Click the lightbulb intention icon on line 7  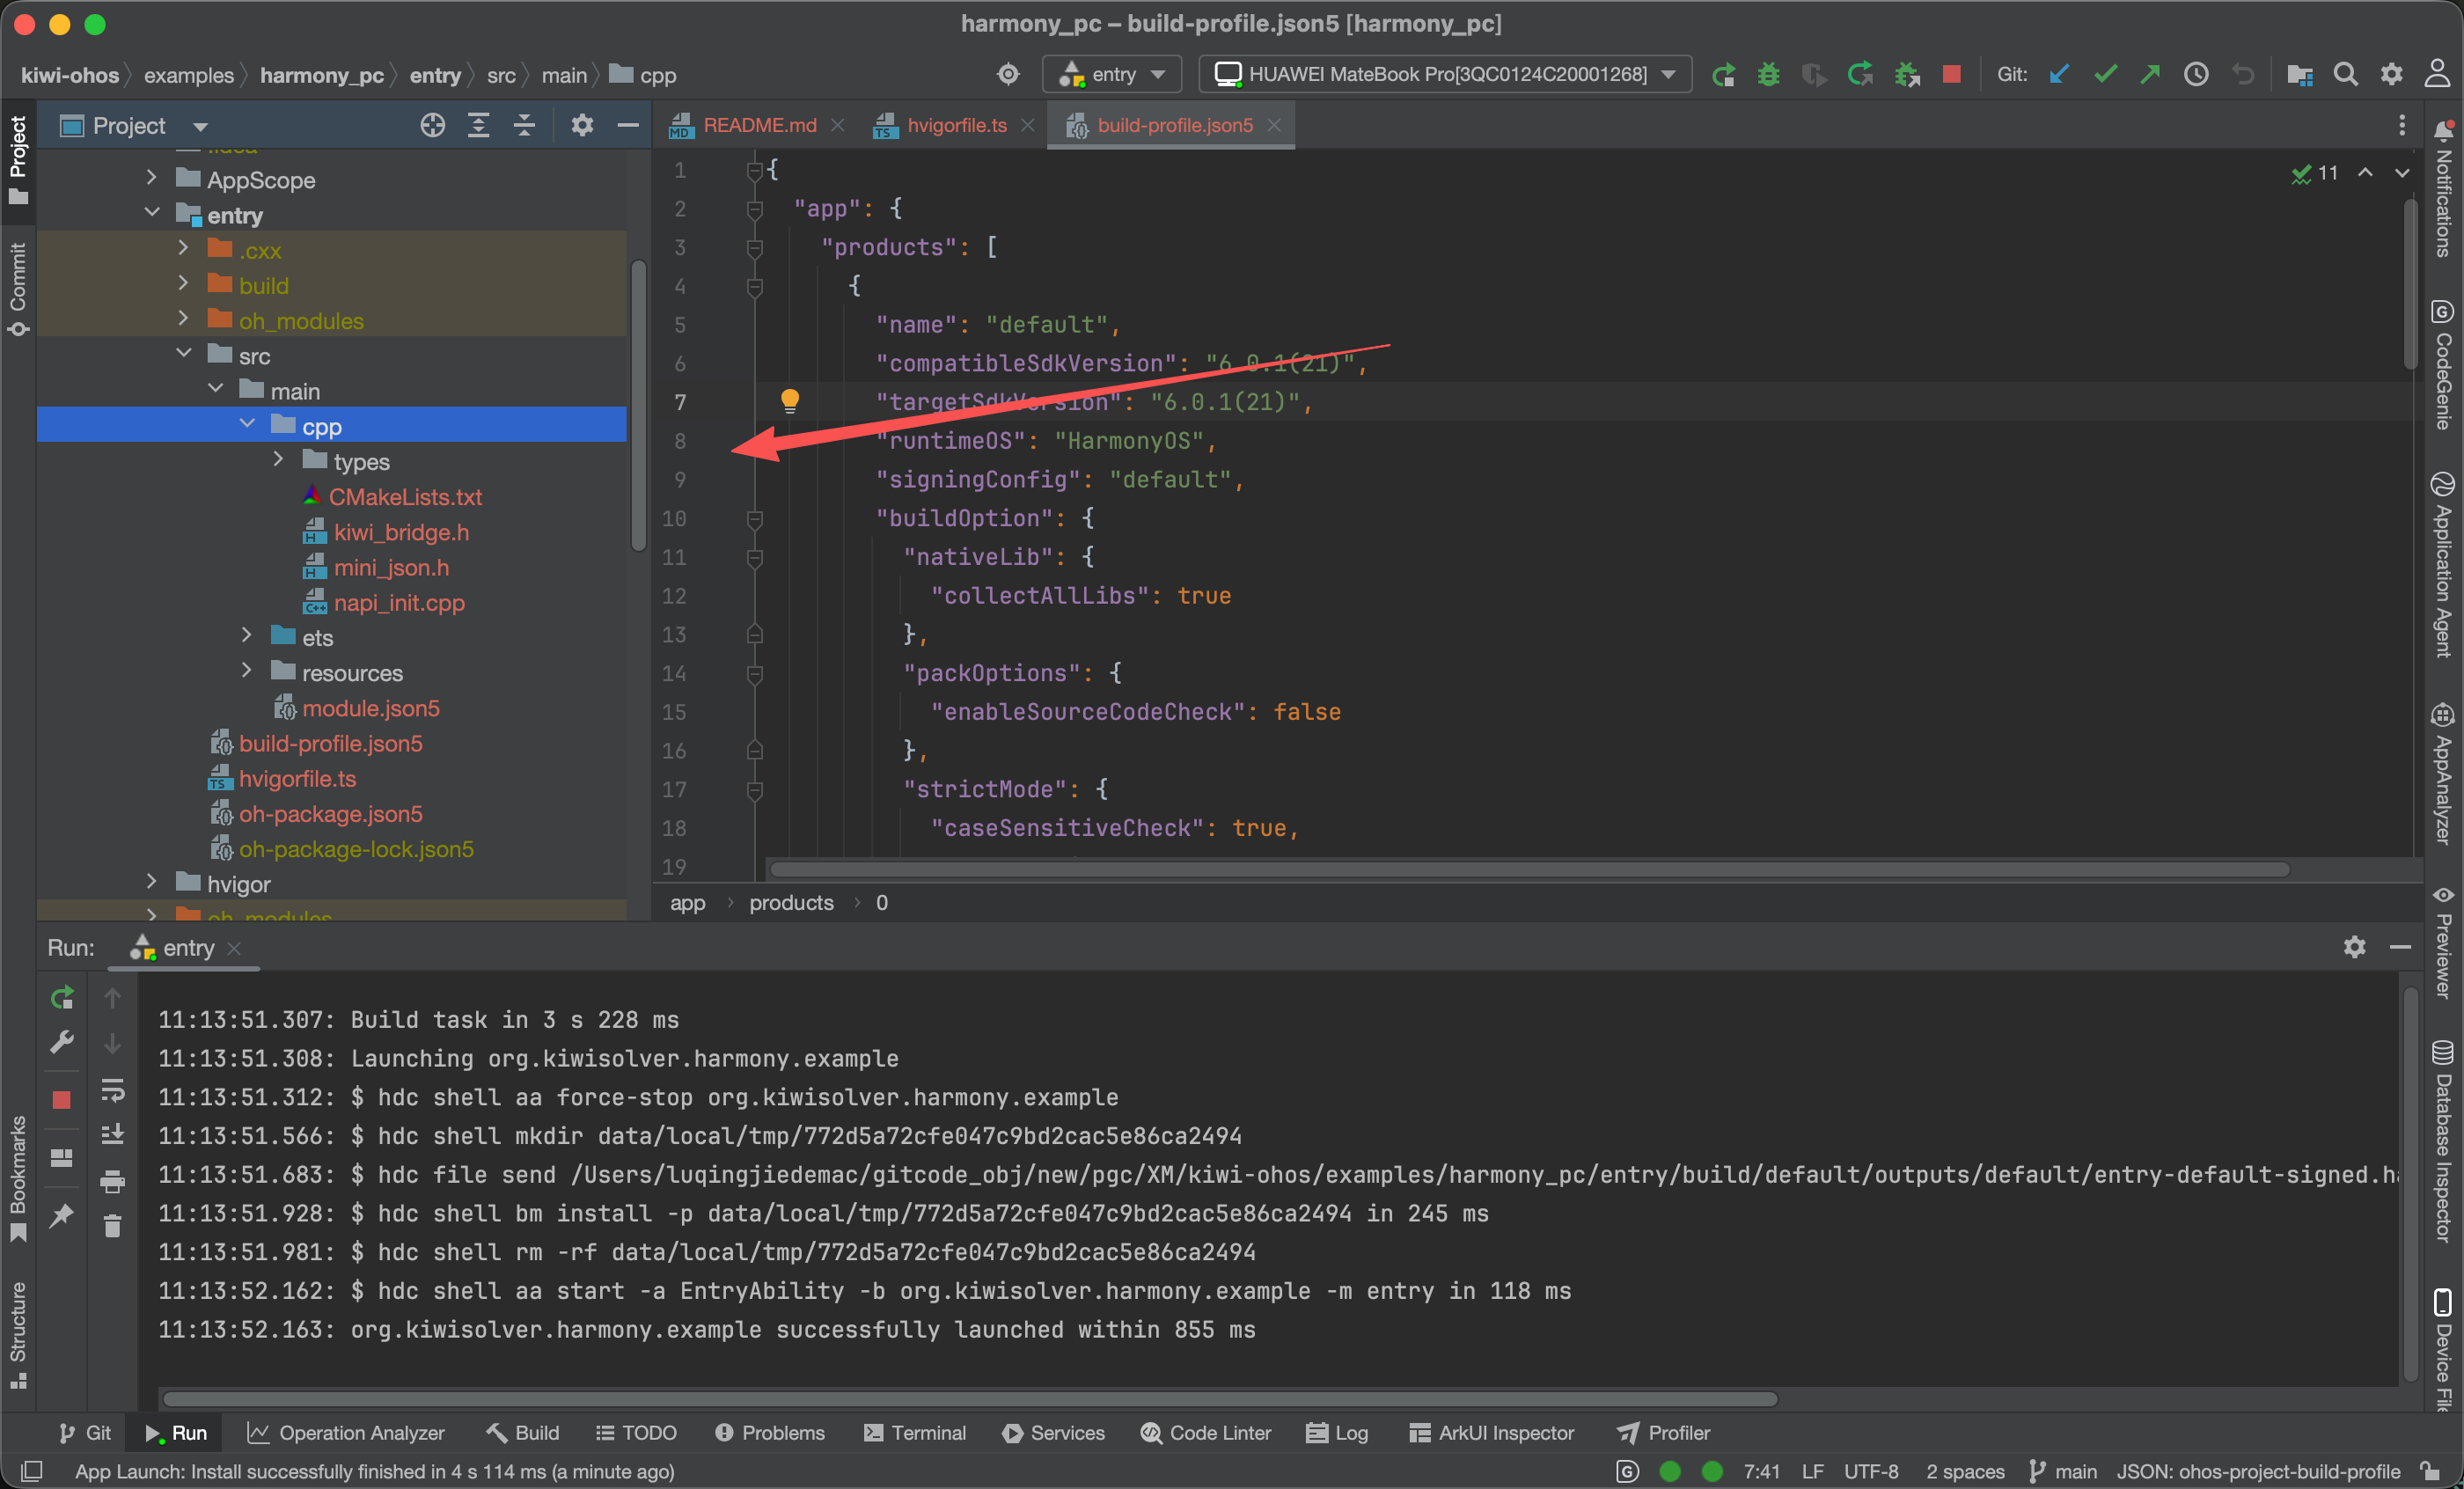click(790, 401)
